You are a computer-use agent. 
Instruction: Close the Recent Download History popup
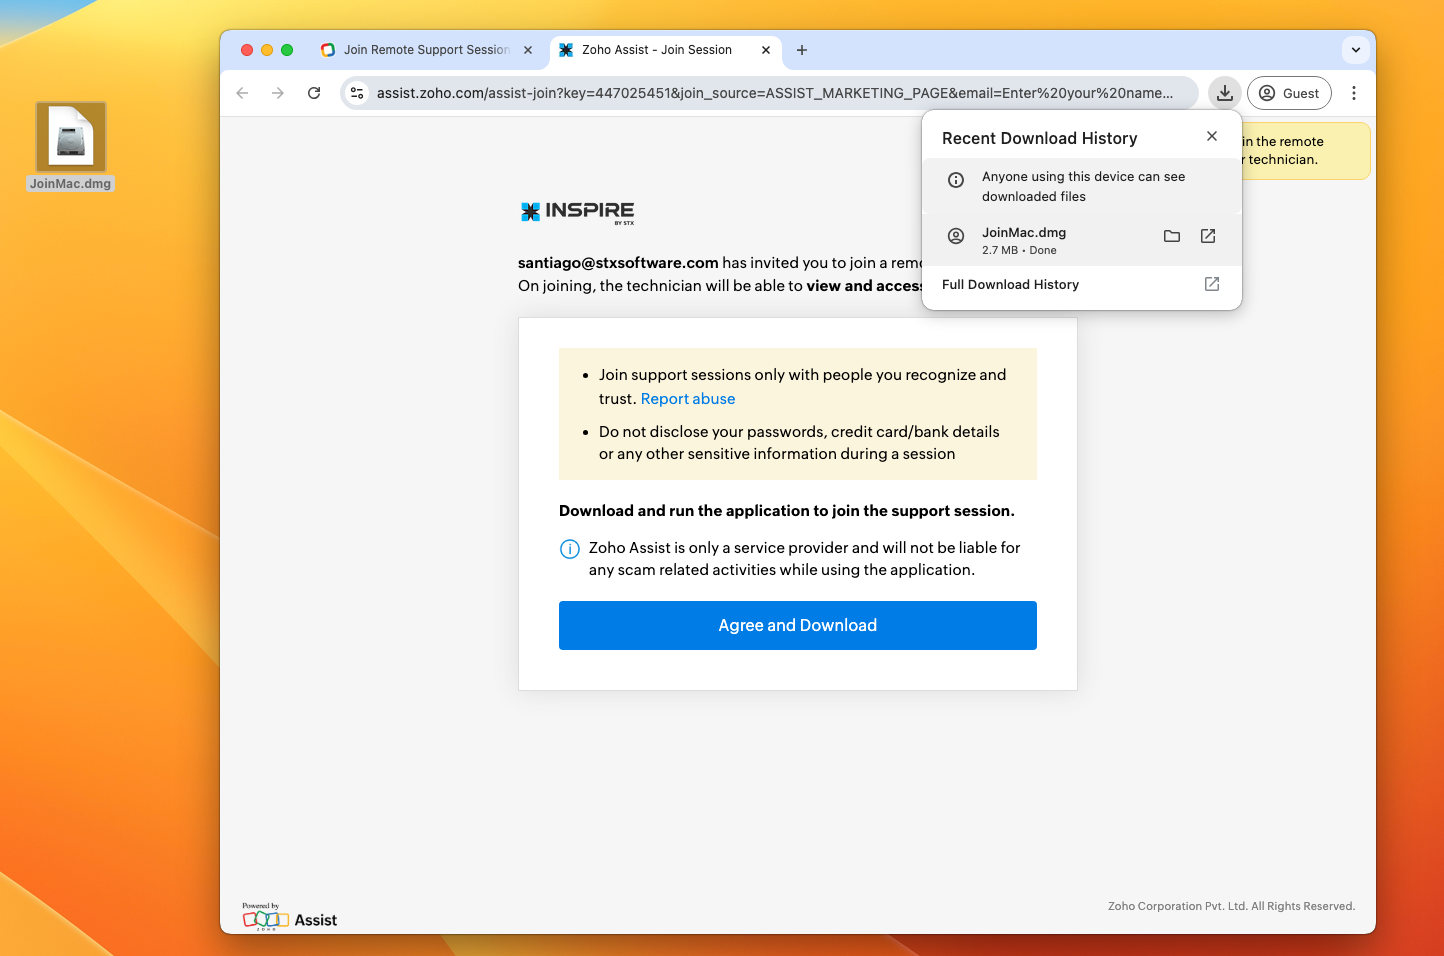click(x=1212, y=136)
